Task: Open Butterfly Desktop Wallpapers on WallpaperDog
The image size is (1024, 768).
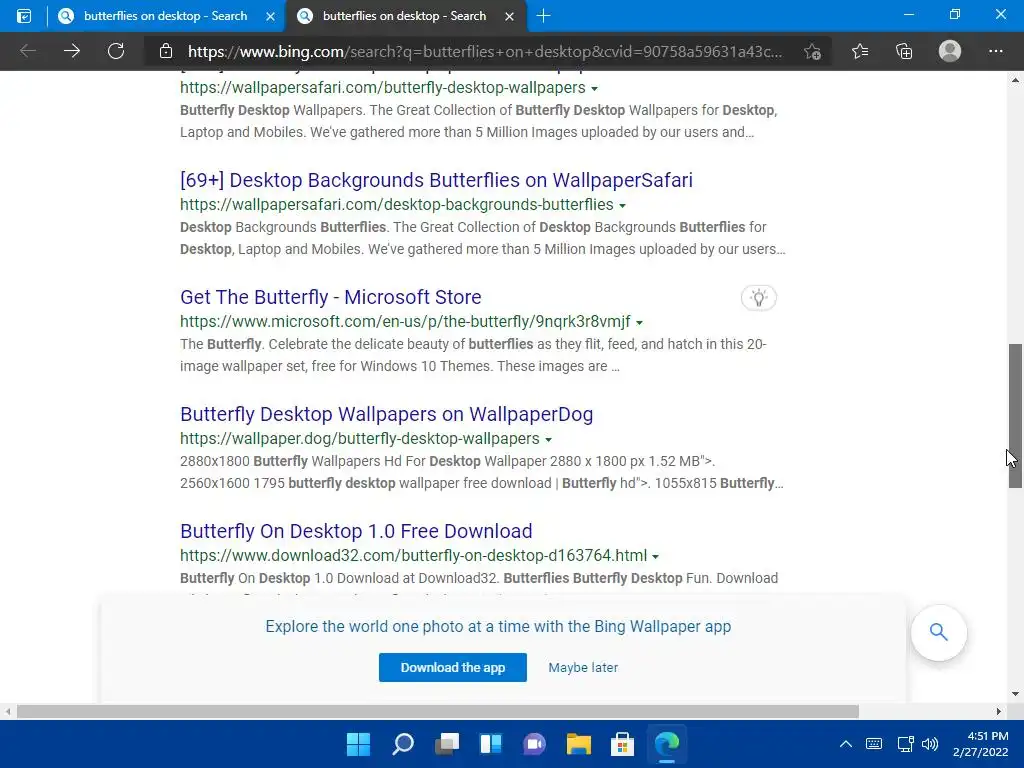Action: [387, 413]
